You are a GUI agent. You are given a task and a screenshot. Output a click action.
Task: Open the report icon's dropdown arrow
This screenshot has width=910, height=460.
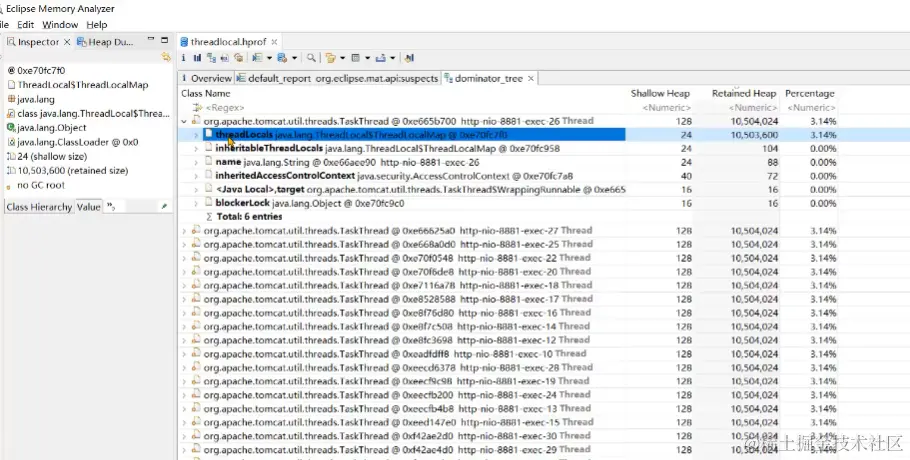[x=269, y=58]
